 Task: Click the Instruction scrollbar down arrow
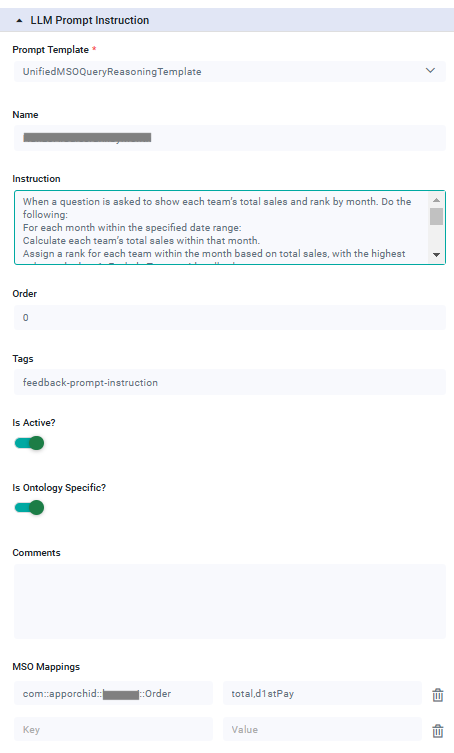point(436,255)
